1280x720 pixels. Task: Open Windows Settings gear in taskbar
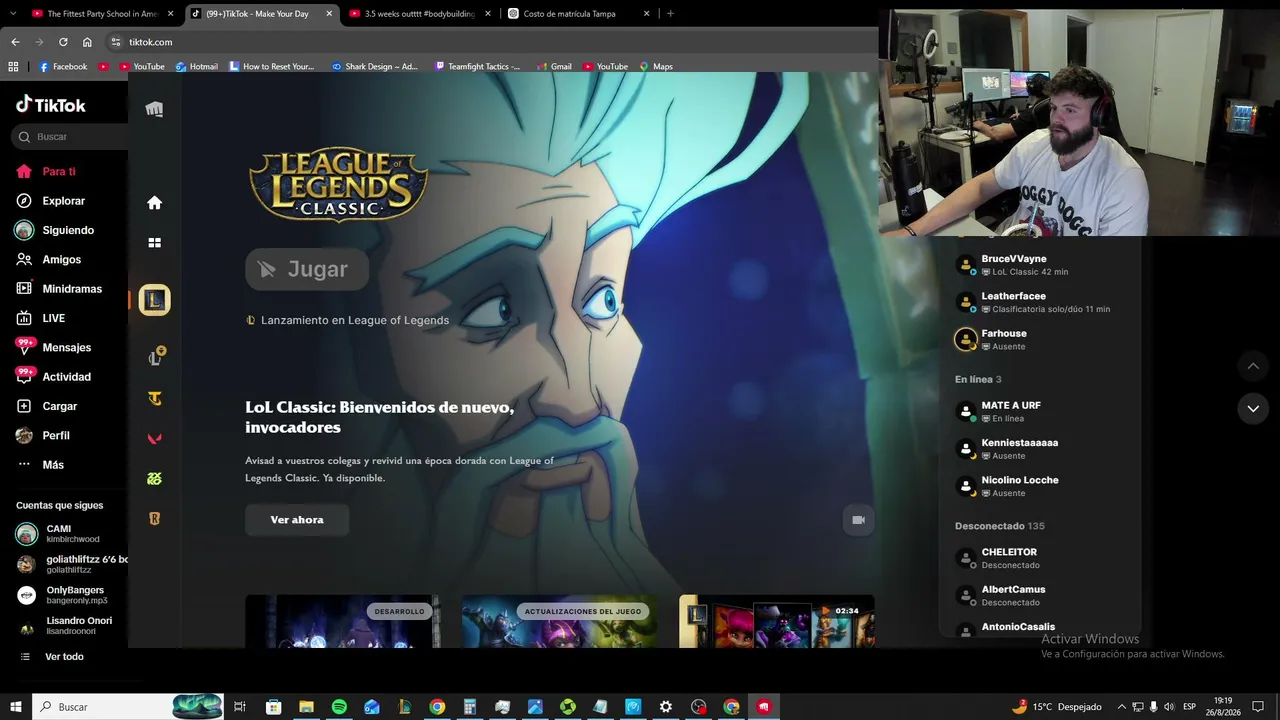[x=666, y=707]
